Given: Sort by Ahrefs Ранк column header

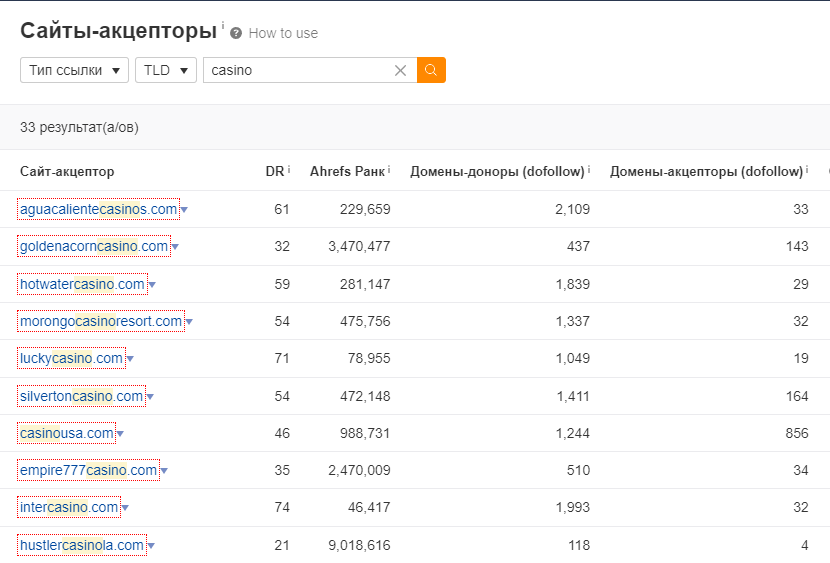Looking at the screenshot, I should coord(346,171).
